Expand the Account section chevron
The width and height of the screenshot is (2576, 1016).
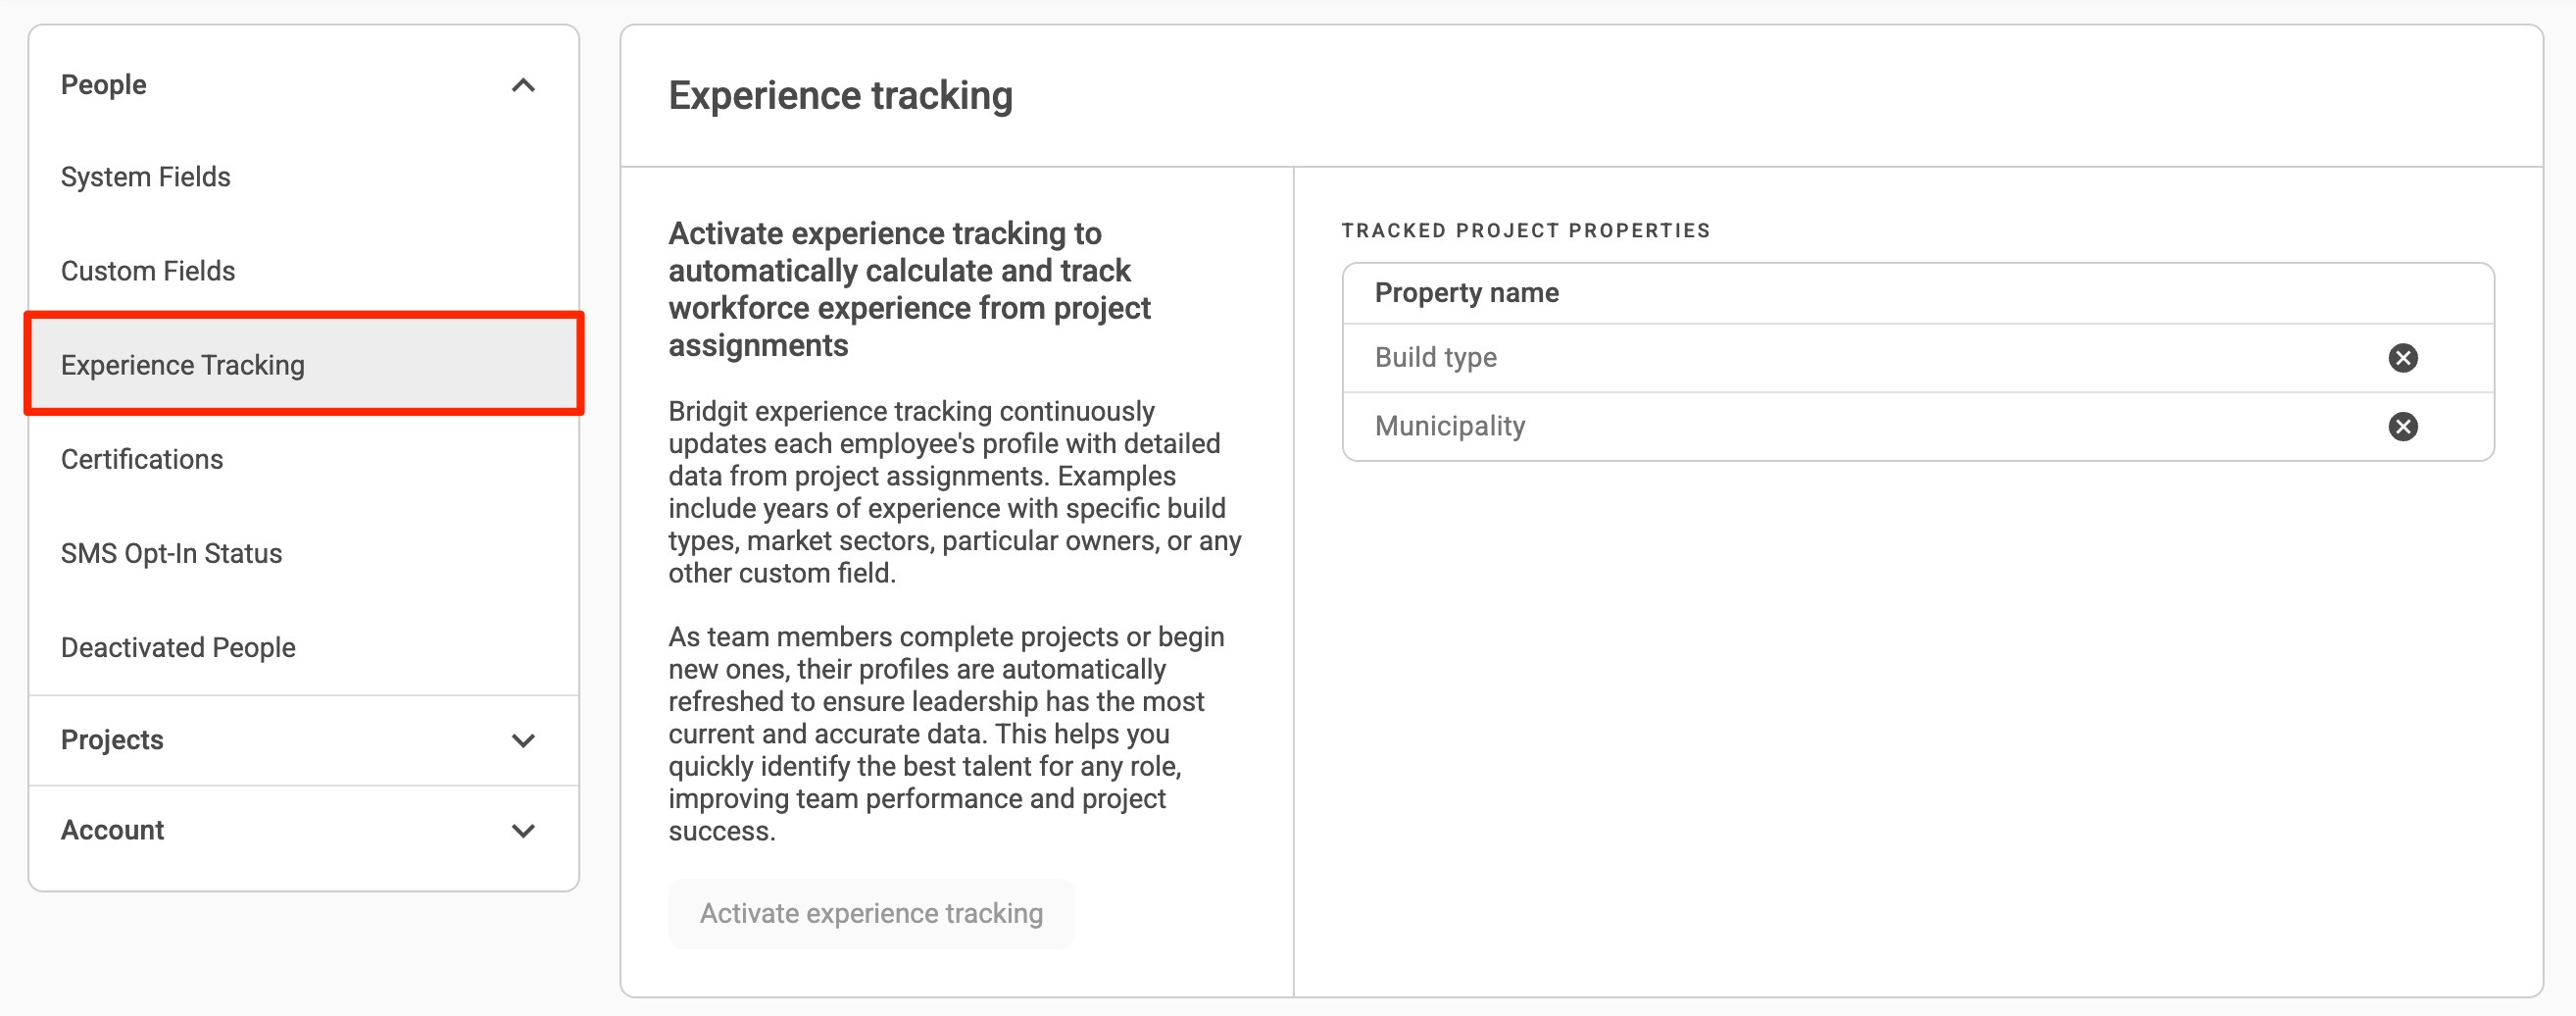click(523, 831)
